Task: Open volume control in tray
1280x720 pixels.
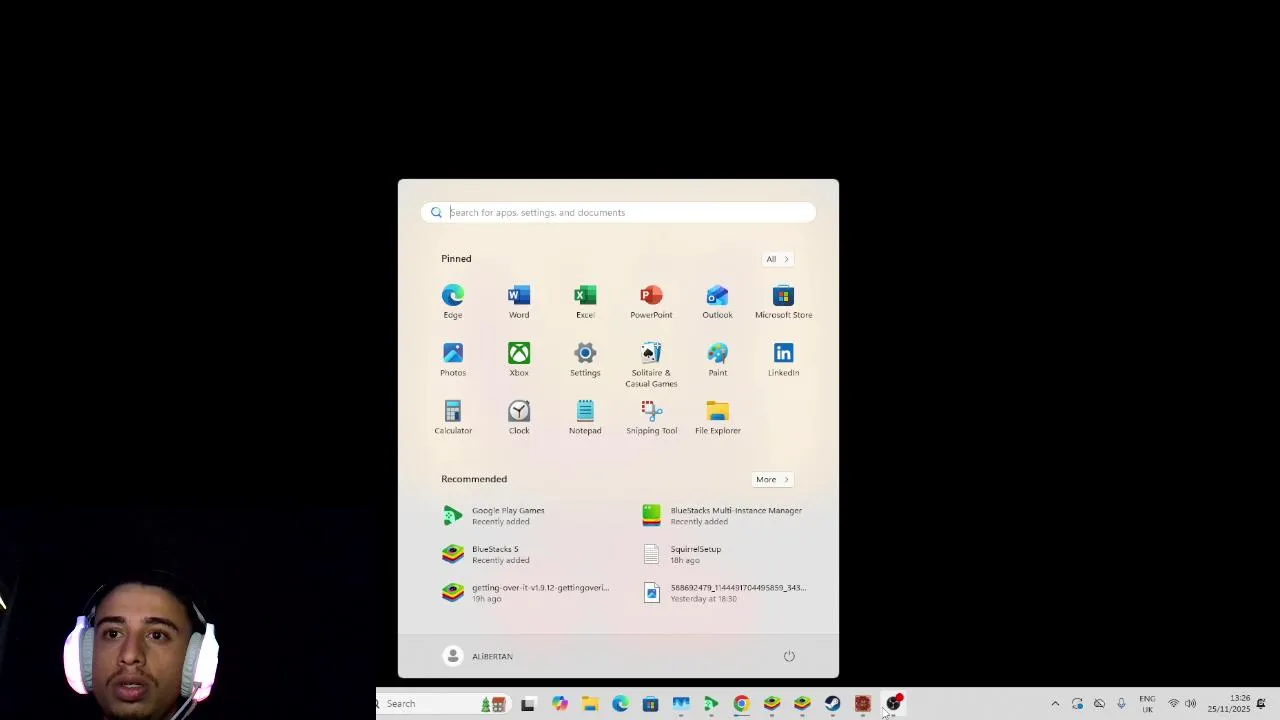Action: pyautogui.click(x=1190, y=704)
